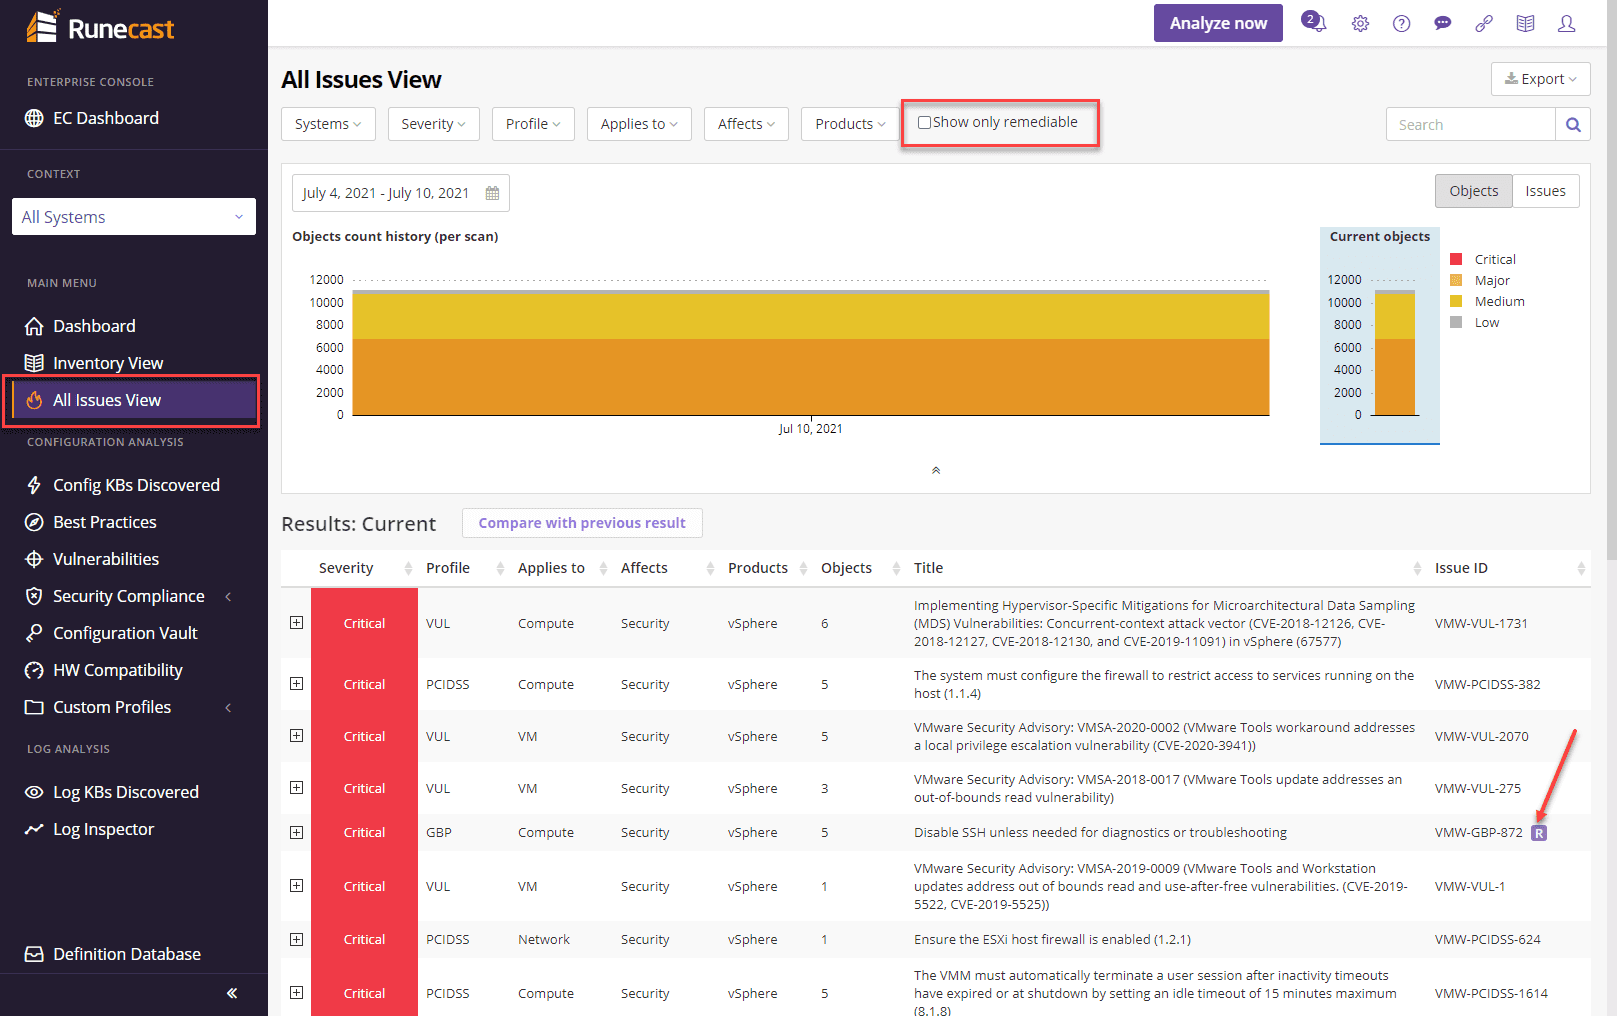Open Log Inspector from the main menu

click(x=103, y=828)
